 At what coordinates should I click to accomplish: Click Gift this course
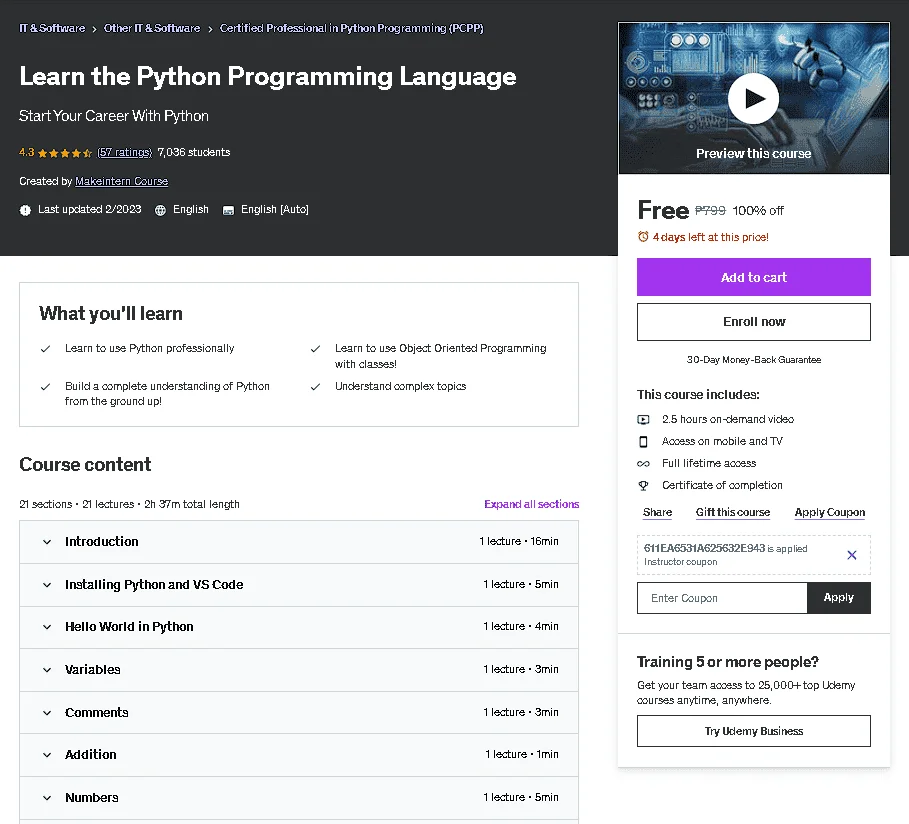click(733, 513)
